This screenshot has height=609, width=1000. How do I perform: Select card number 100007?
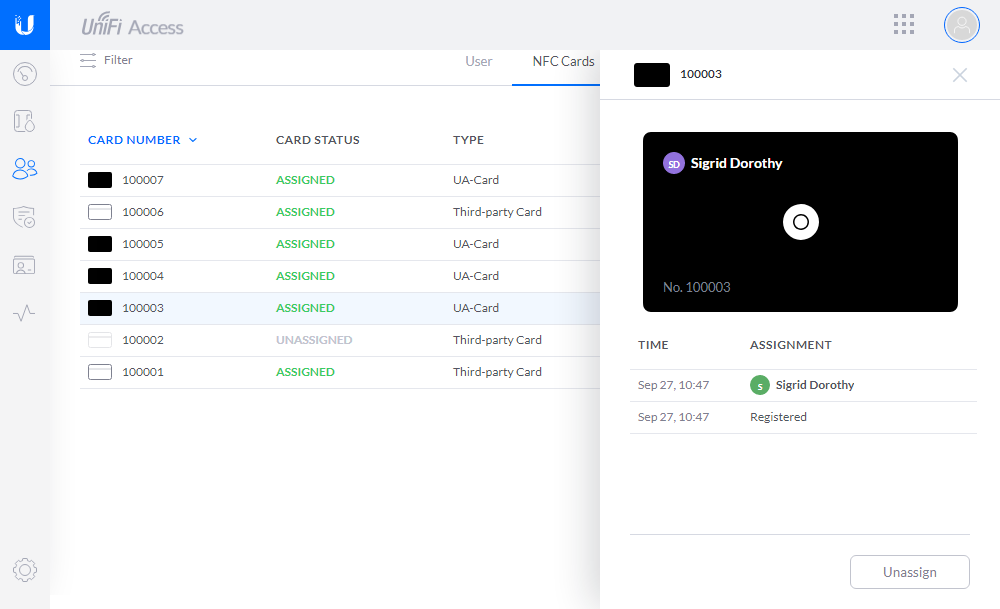click(x=143, y=180)
